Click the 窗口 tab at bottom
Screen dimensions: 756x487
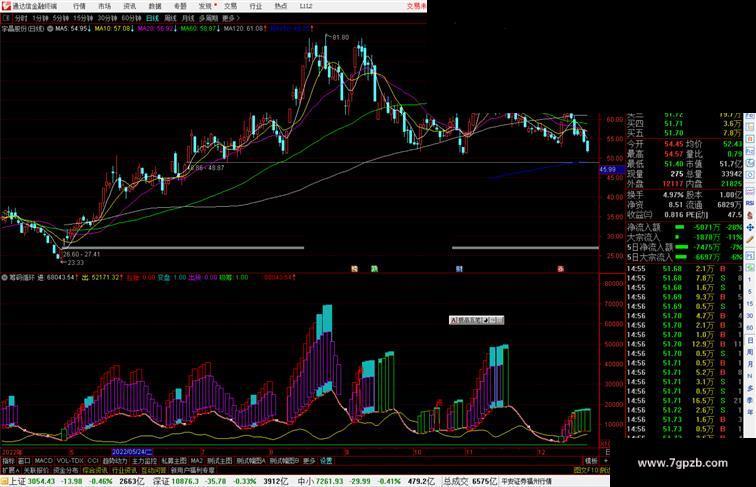click(24, 461)
